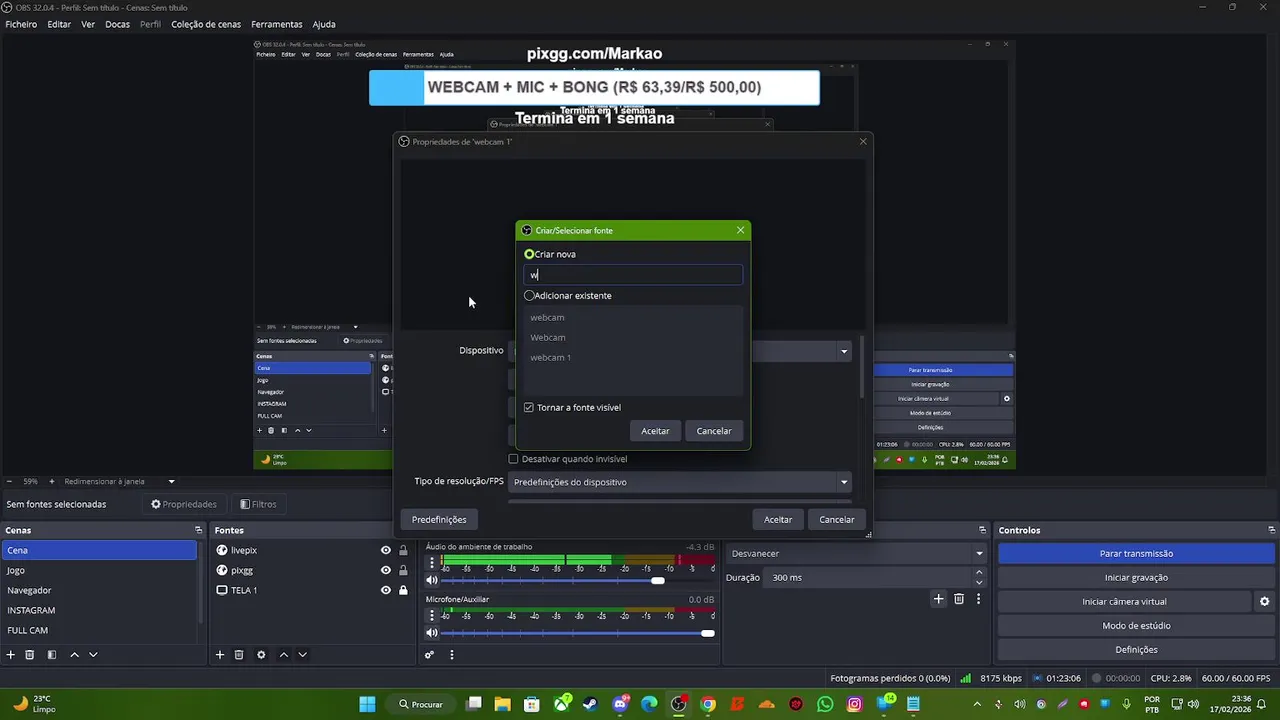Open the audio mixer three-dot menu at the bottom
The height and width of the screenshot is (720, 1280).
(x=451, y=655)
